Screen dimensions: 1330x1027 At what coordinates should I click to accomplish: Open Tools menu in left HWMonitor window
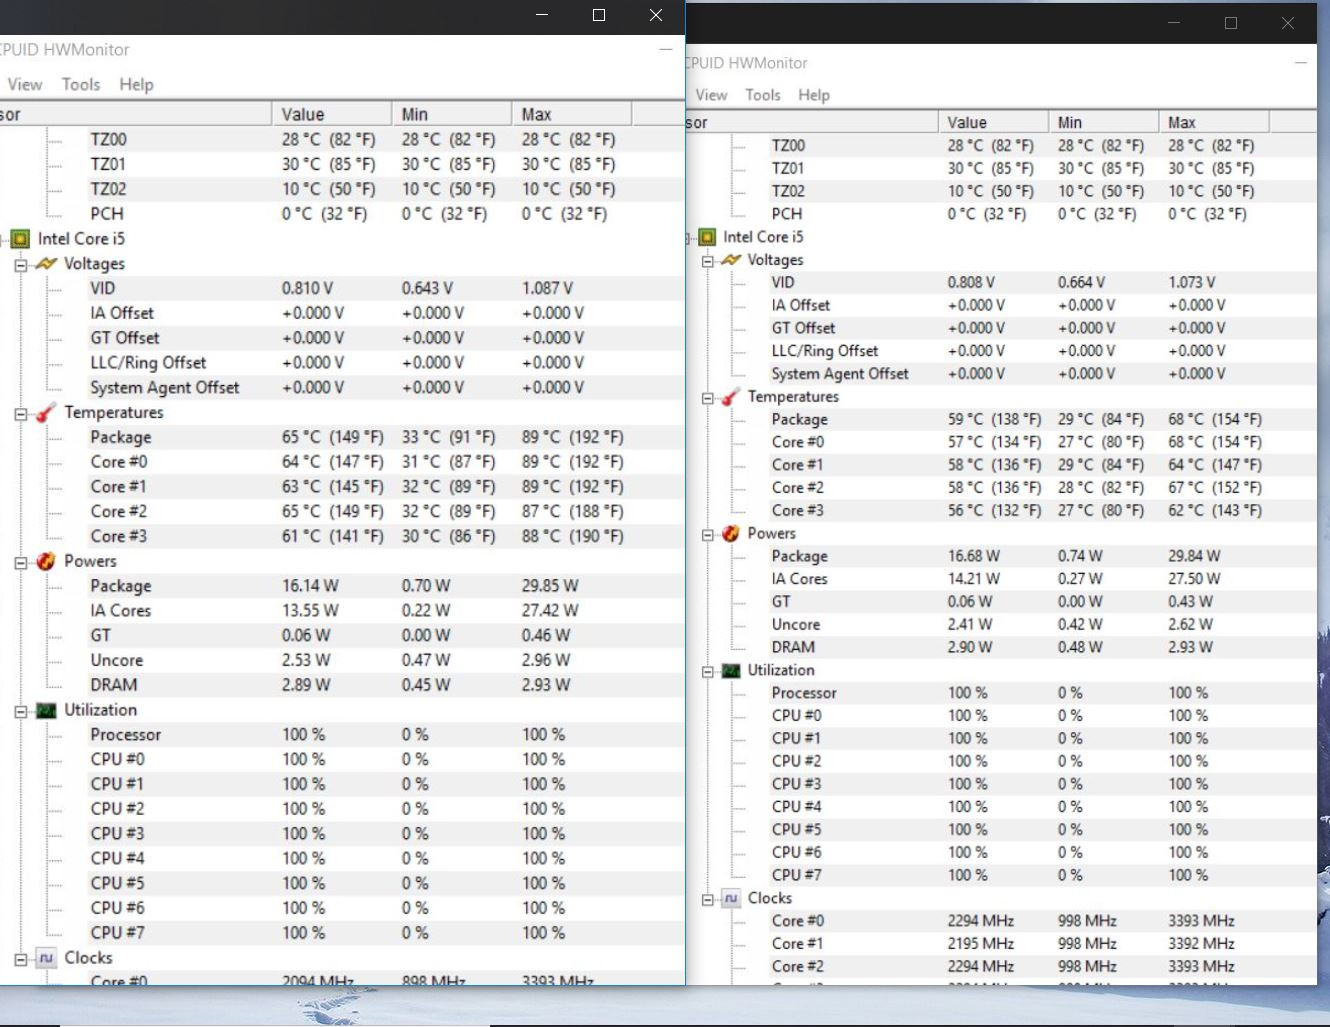click(81, 85)
